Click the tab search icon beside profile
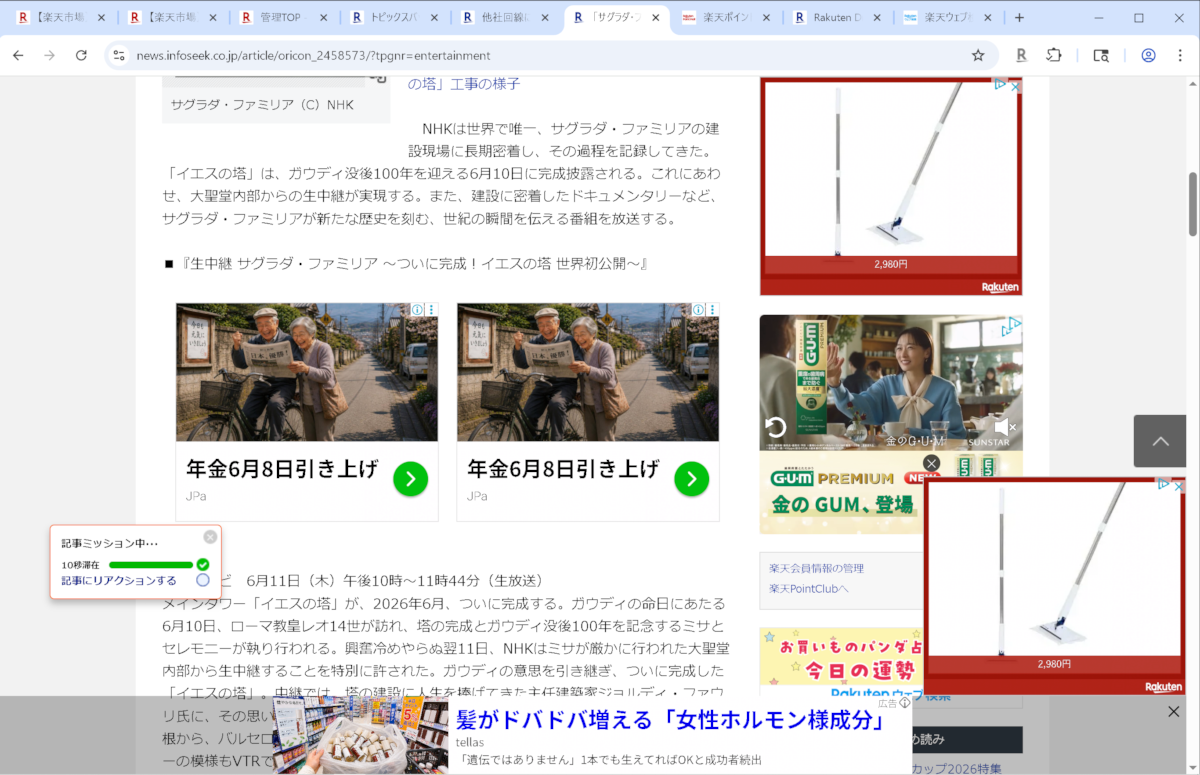 (1101, 55)
